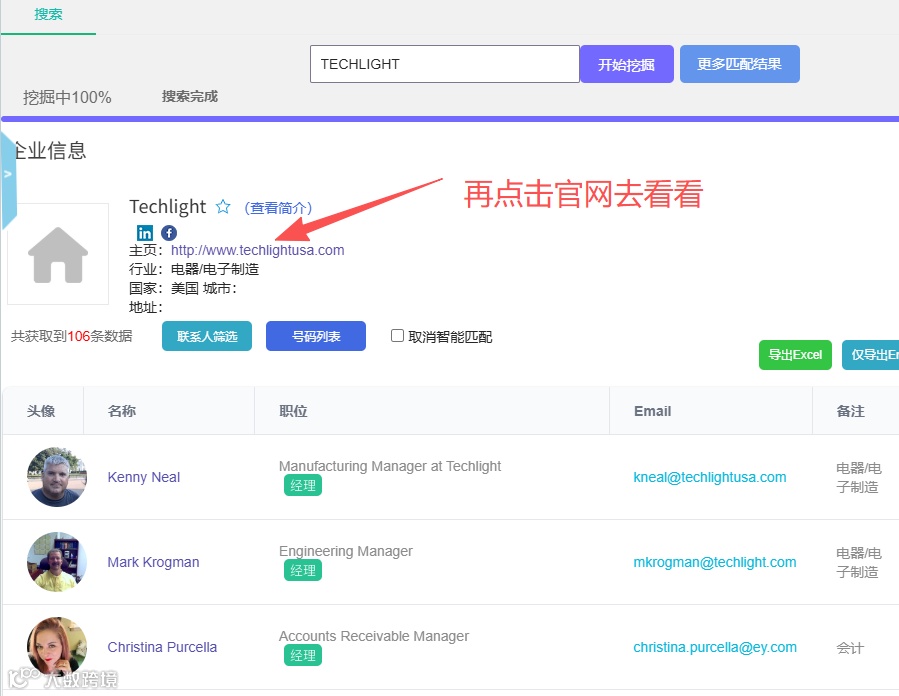Click 经理 tag under Accounts Receivable Manager
The width and height of the screenshot is (899, 696).
(303, 655)
